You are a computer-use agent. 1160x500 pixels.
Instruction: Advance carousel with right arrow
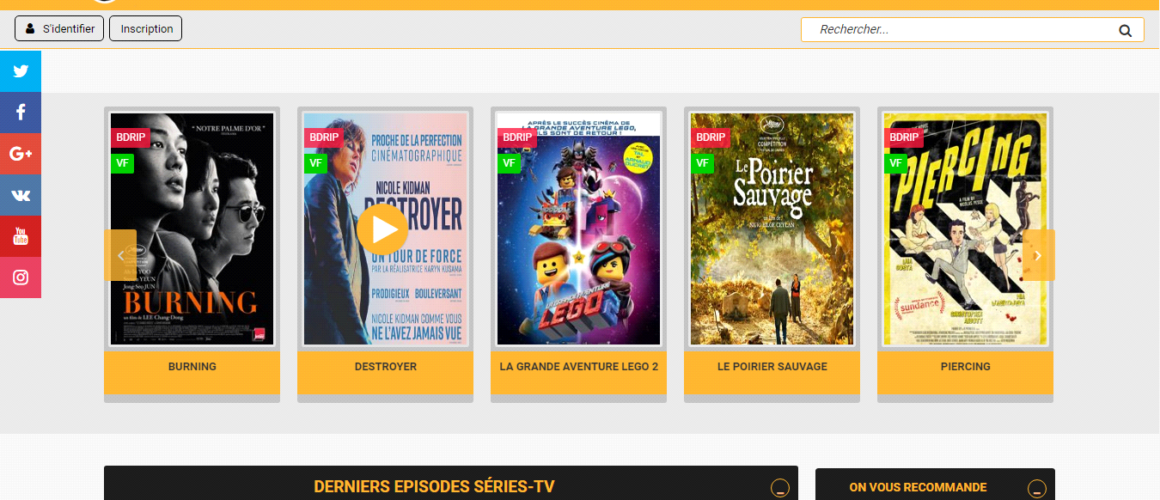tap(1038, 255)
